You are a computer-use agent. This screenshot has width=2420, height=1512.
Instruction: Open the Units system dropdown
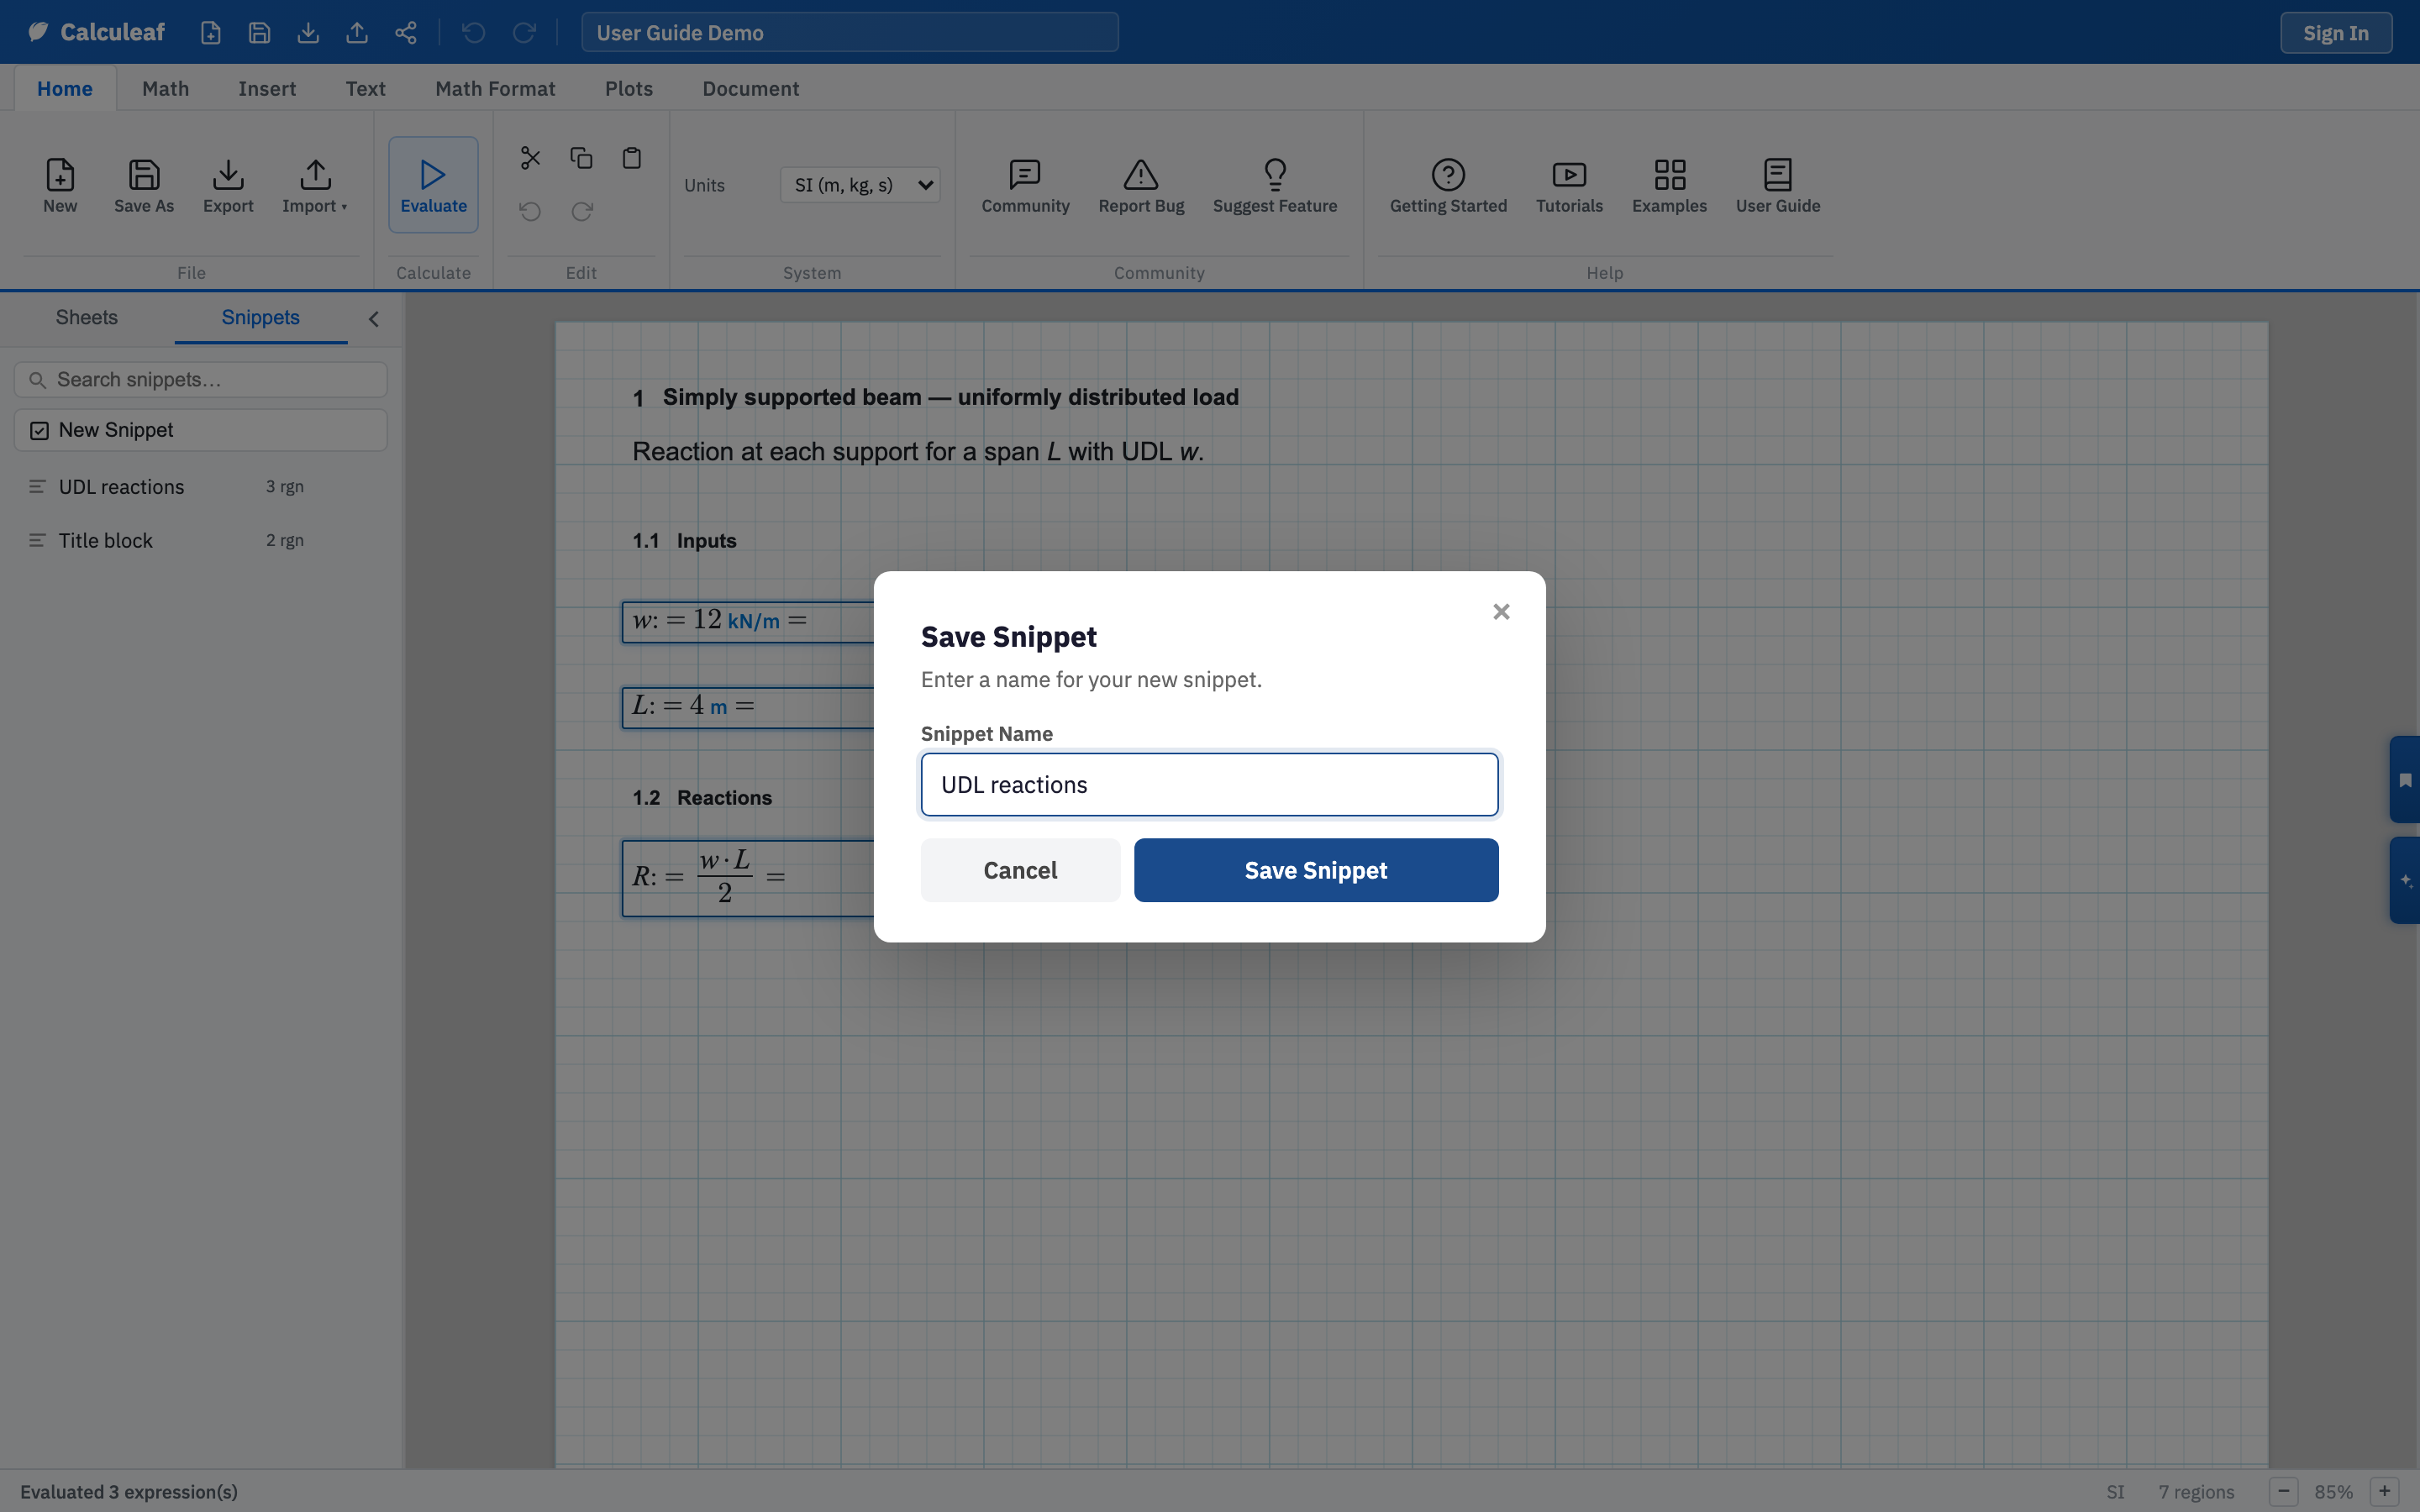click(860, 185)
